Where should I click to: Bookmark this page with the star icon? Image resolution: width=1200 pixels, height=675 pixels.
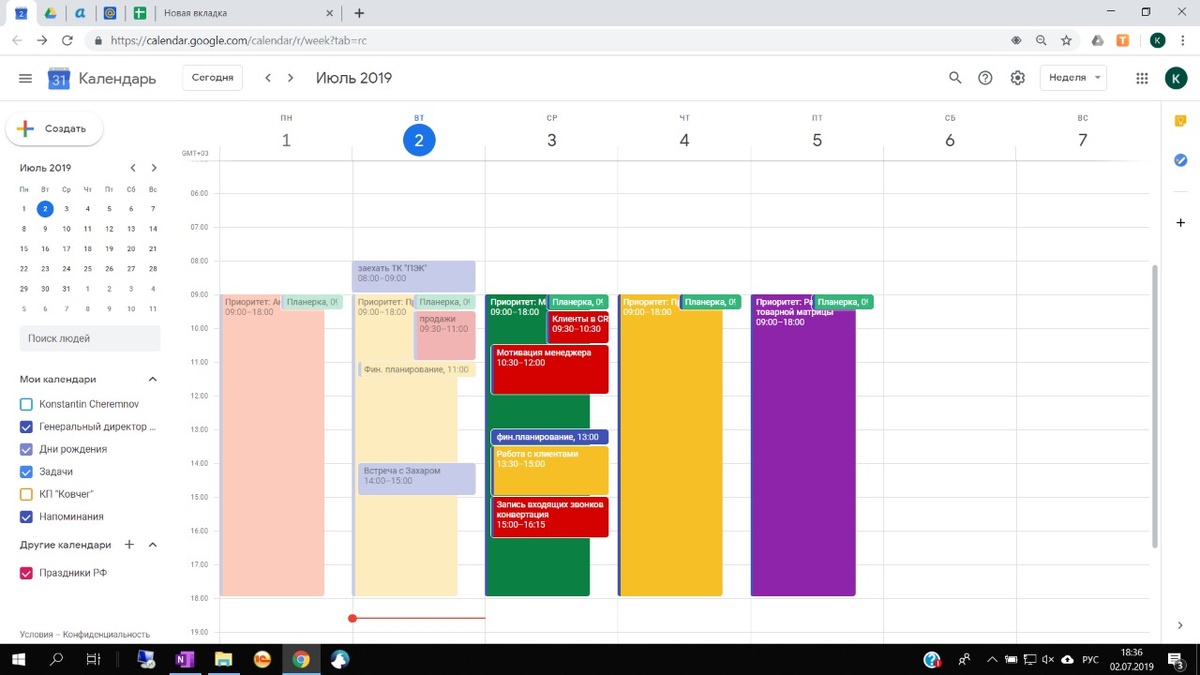[1067, 40]
